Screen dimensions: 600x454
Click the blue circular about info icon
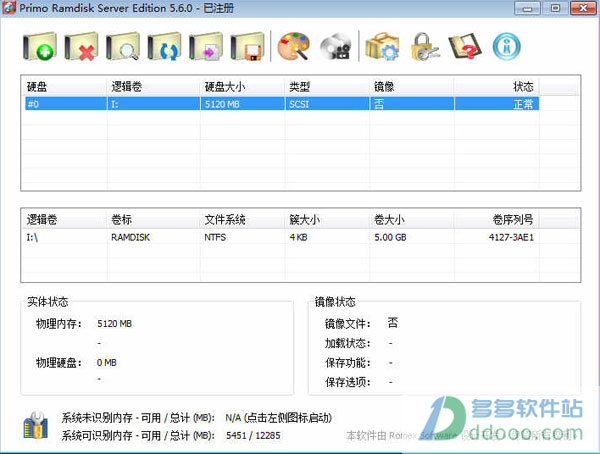click(507, 47)
